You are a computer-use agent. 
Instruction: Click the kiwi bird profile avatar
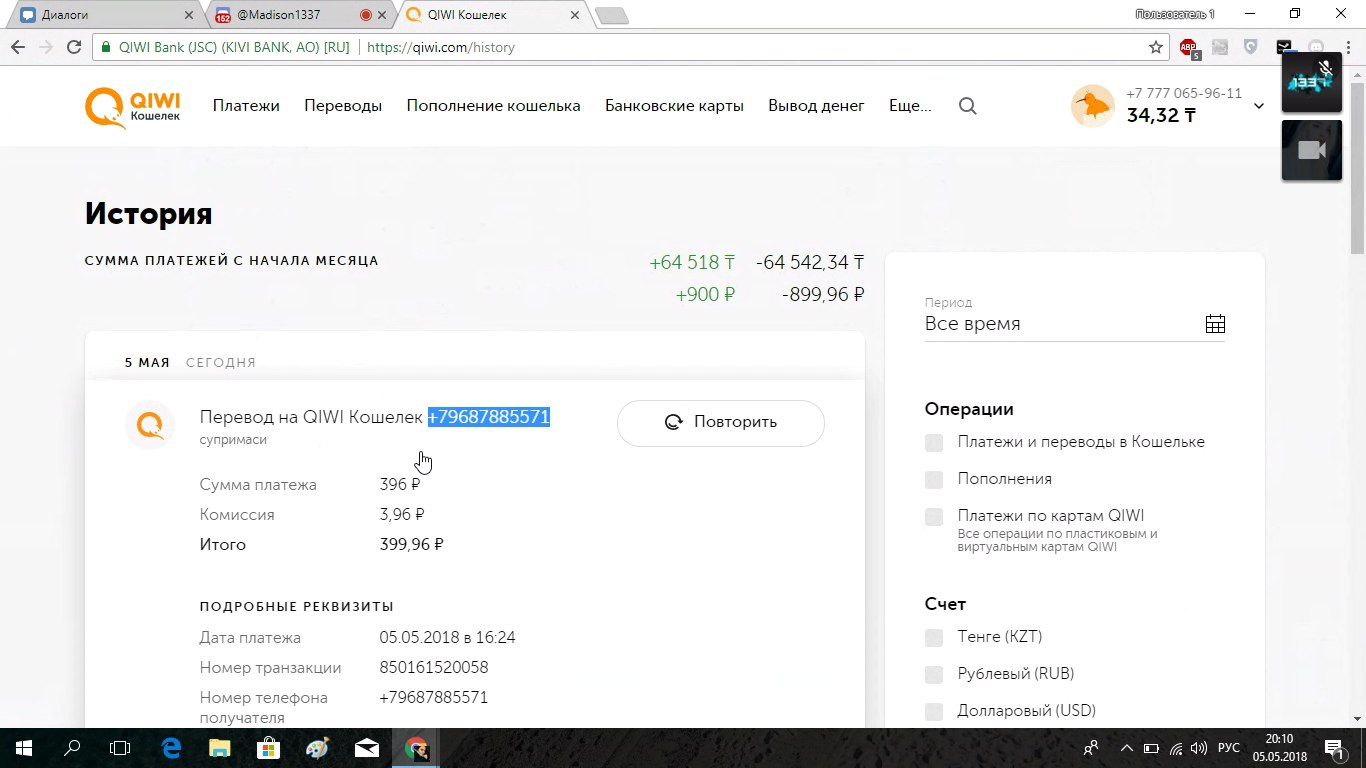1093,105
